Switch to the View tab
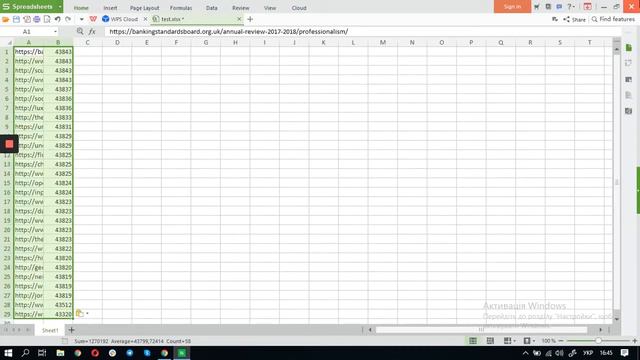The width and height of the screenshot is (640, 360). pos(270,8)
